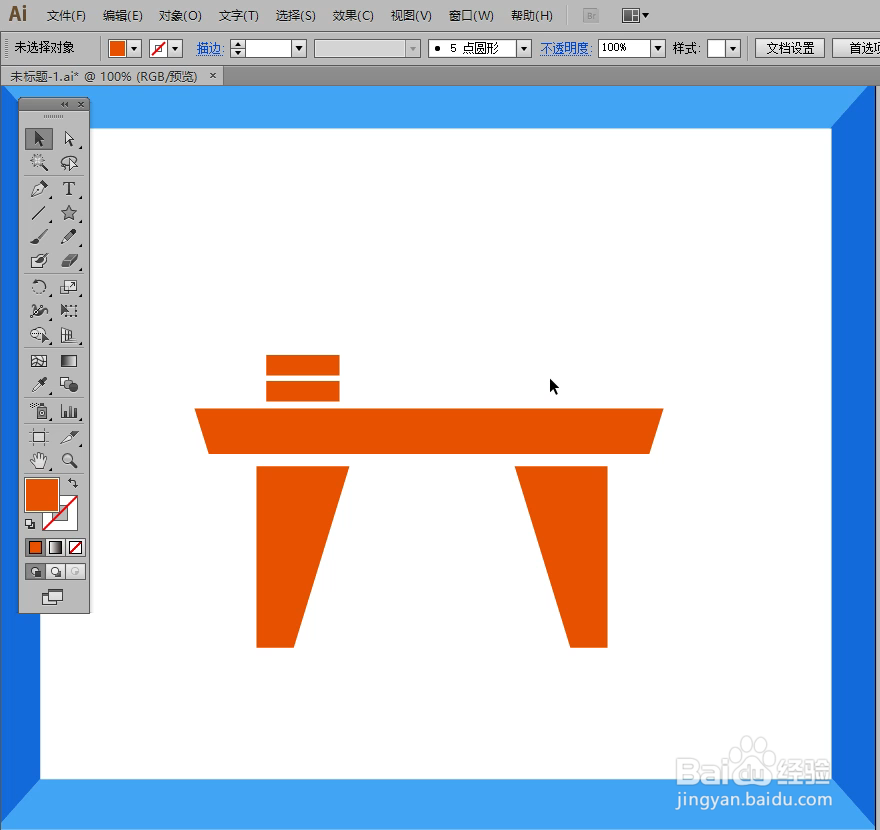Image resolution: width=880 pixels, height=830 pixels.
Task: Select the Type tool
Action: pyautogui.click(x=69, y=189)
